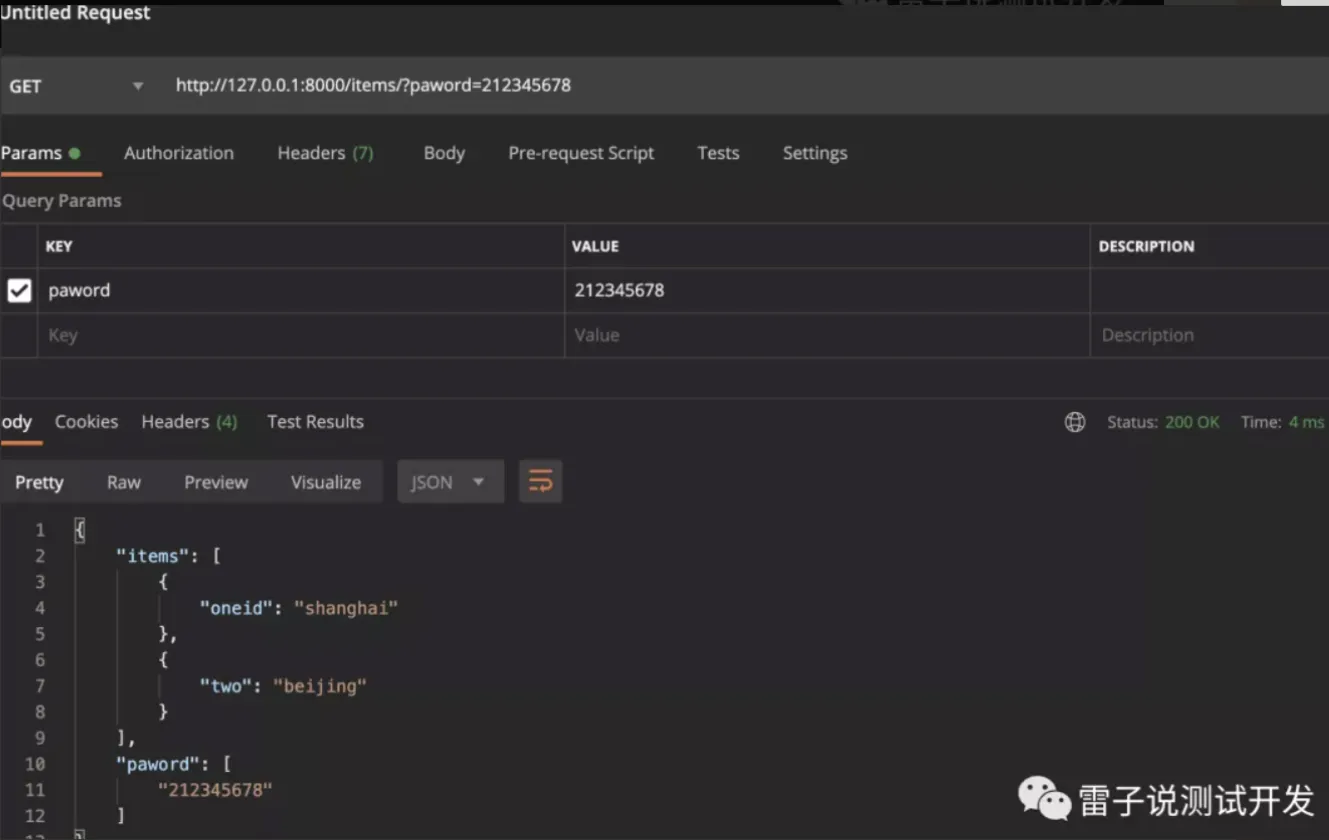
Task: Open the response Cookies tab
Action: pos(86,422)
